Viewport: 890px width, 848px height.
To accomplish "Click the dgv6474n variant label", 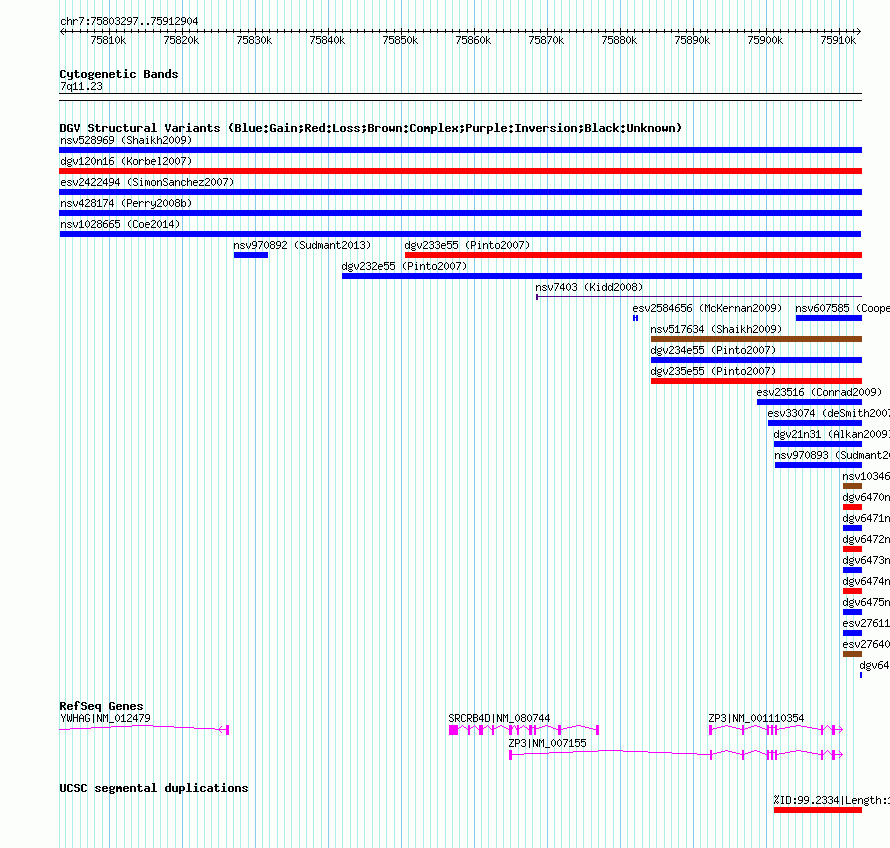I will pos(866,581).
